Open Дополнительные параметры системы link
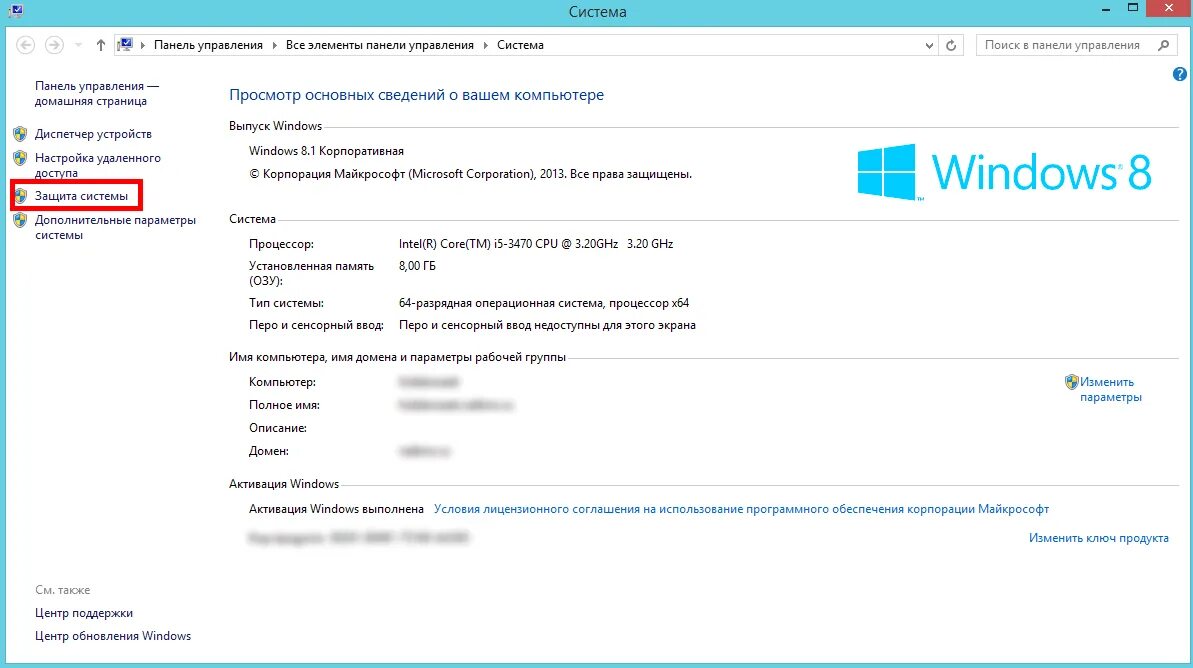Image resolution: width=1193 pixels, height=668 pixels. click(115, 227)
